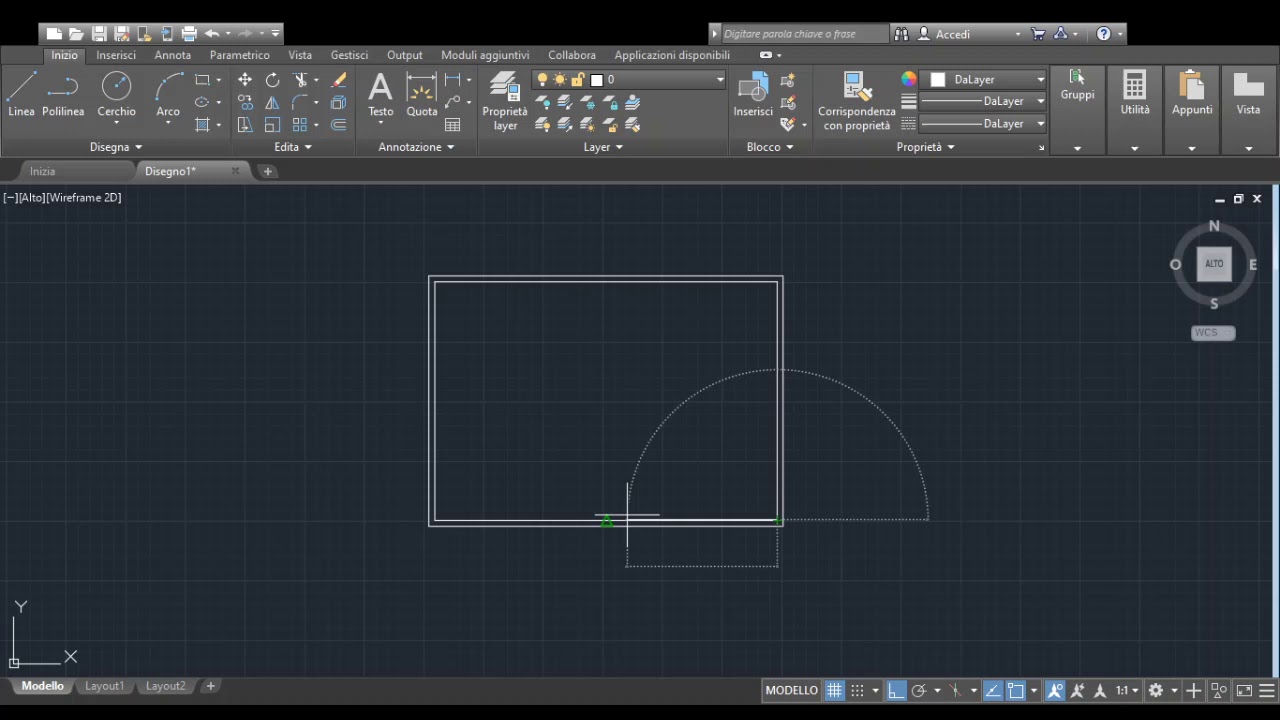Type in keyword search field
Viewport: 1280px width, 720px height.
[803, 34]
